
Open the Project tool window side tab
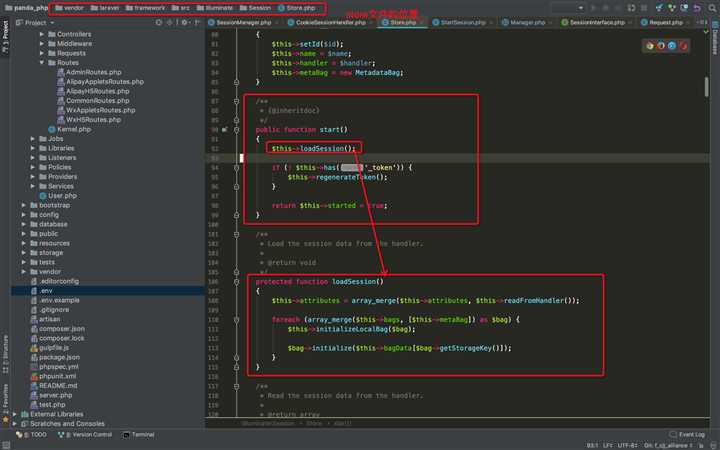pyautogui.click(x=5, y=36)
